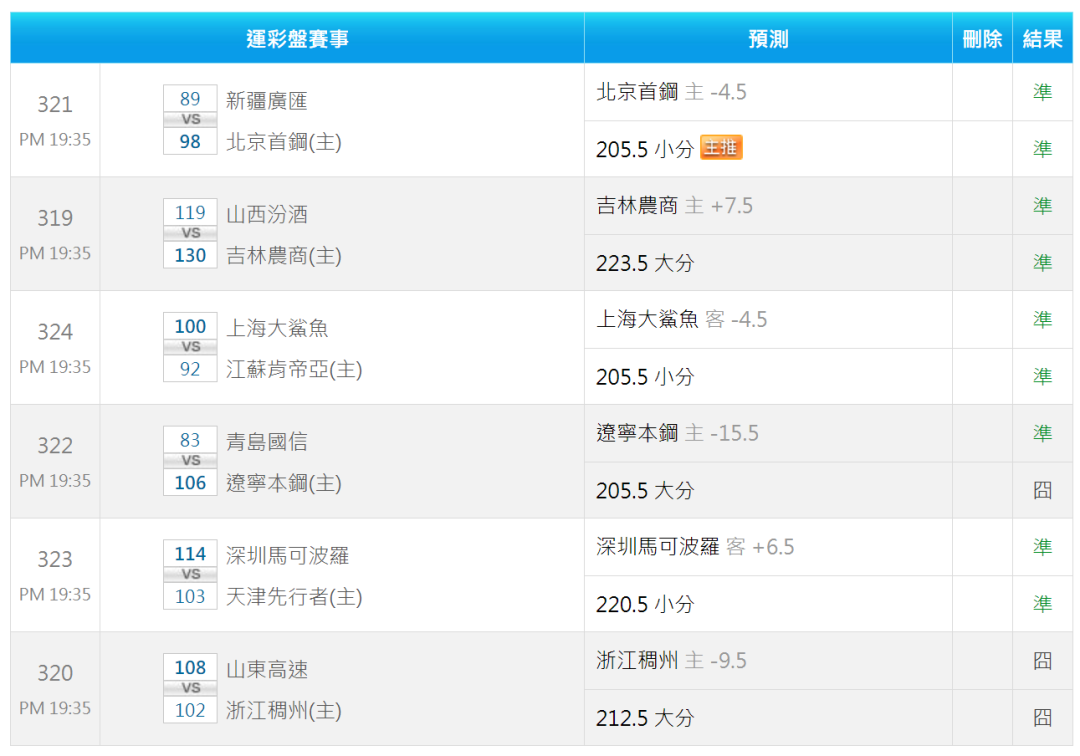Click prediction 上海大鯊魚 客 -4.5
This screenshot has height=756, width=1080.
click(681, 319)
